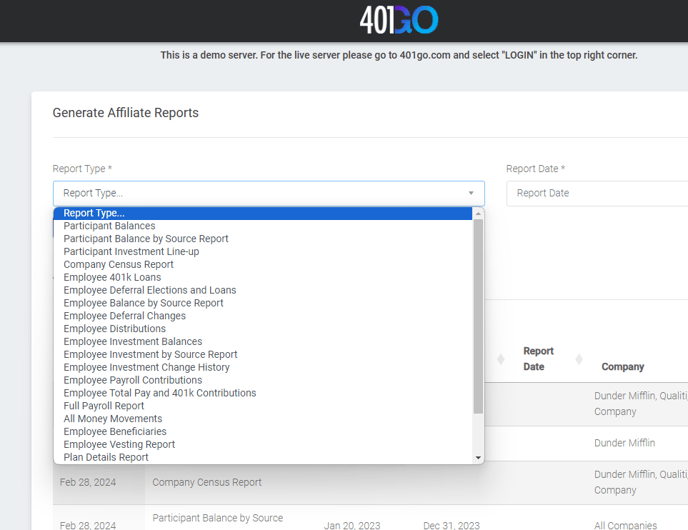Select Employee Payroll Contributions option

[x=133, y=381]
